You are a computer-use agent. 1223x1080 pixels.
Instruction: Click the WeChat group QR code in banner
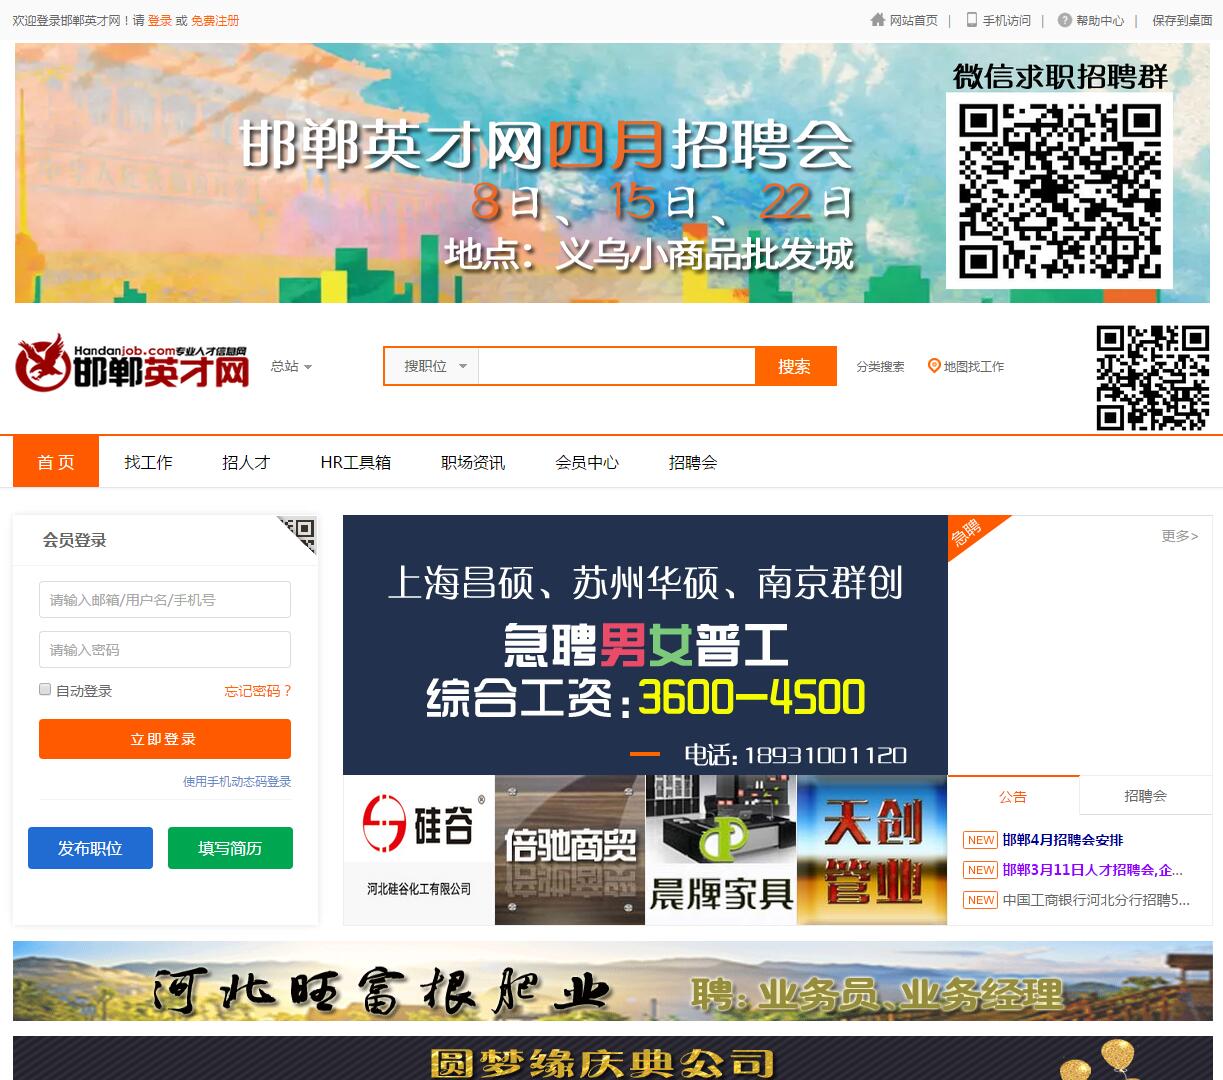1059,191
